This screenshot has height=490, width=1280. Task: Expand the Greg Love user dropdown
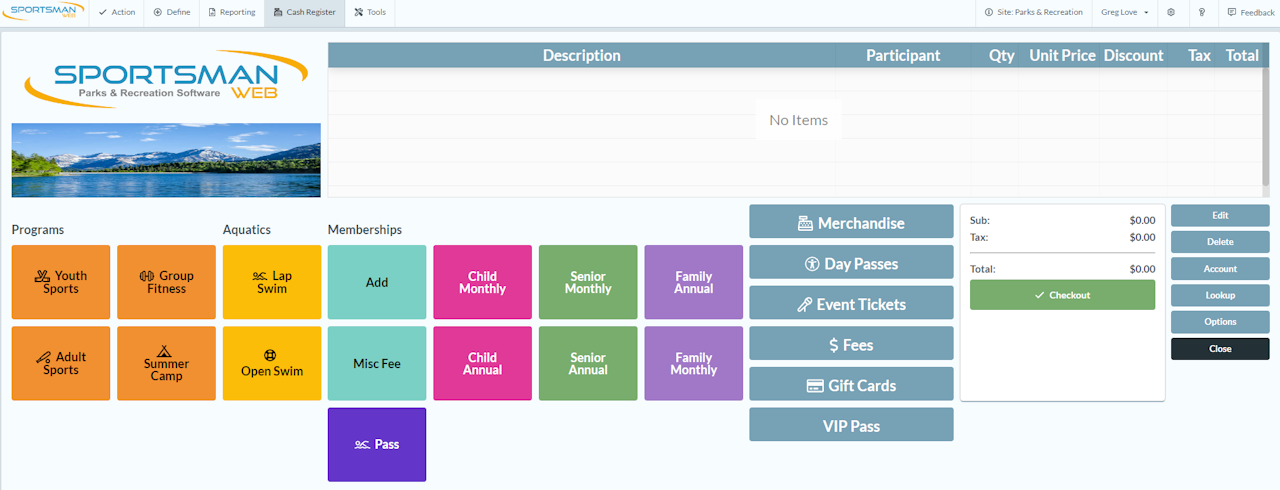pos(1124,12)
